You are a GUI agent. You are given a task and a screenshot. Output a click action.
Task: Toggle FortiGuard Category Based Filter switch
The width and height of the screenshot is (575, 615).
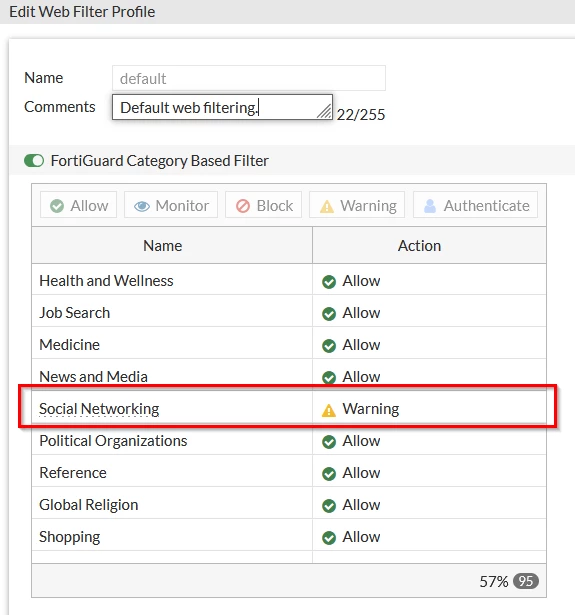click(34, 161)
